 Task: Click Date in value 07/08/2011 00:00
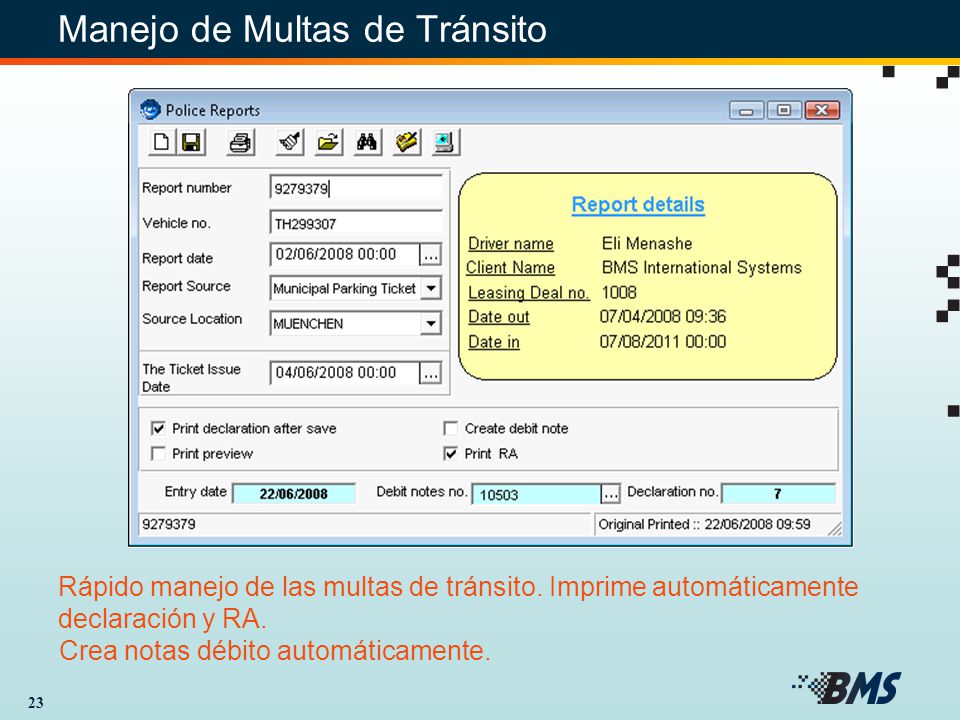pos(662,342)
